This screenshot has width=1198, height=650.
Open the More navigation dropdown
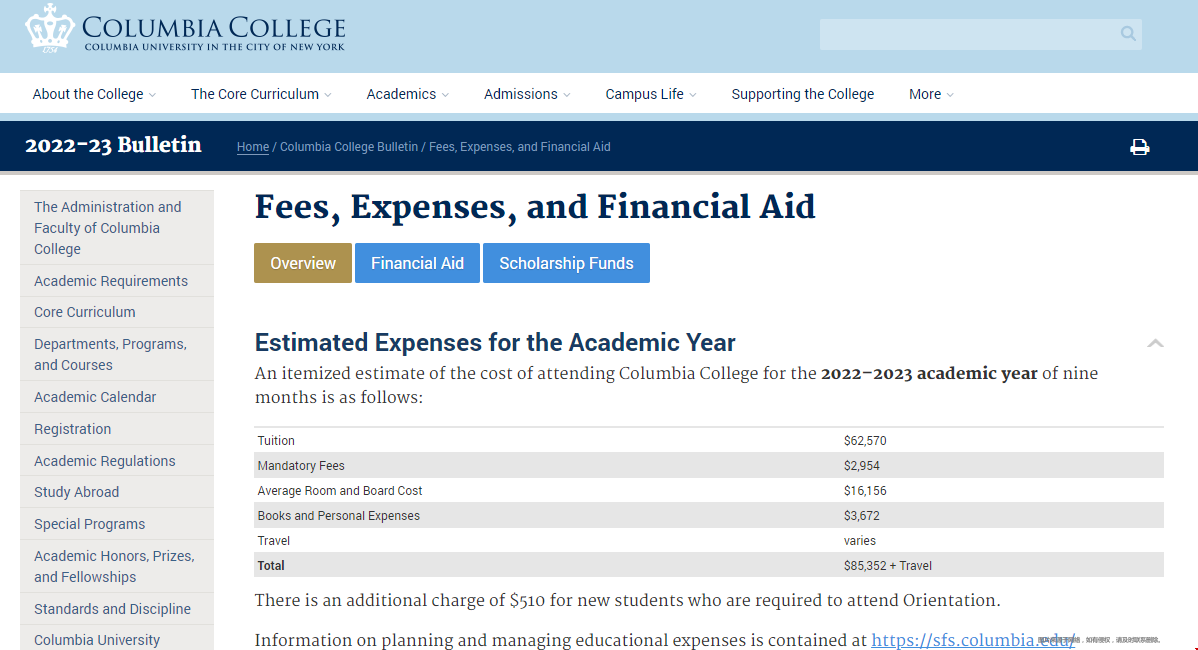click(x=931, y=94)
